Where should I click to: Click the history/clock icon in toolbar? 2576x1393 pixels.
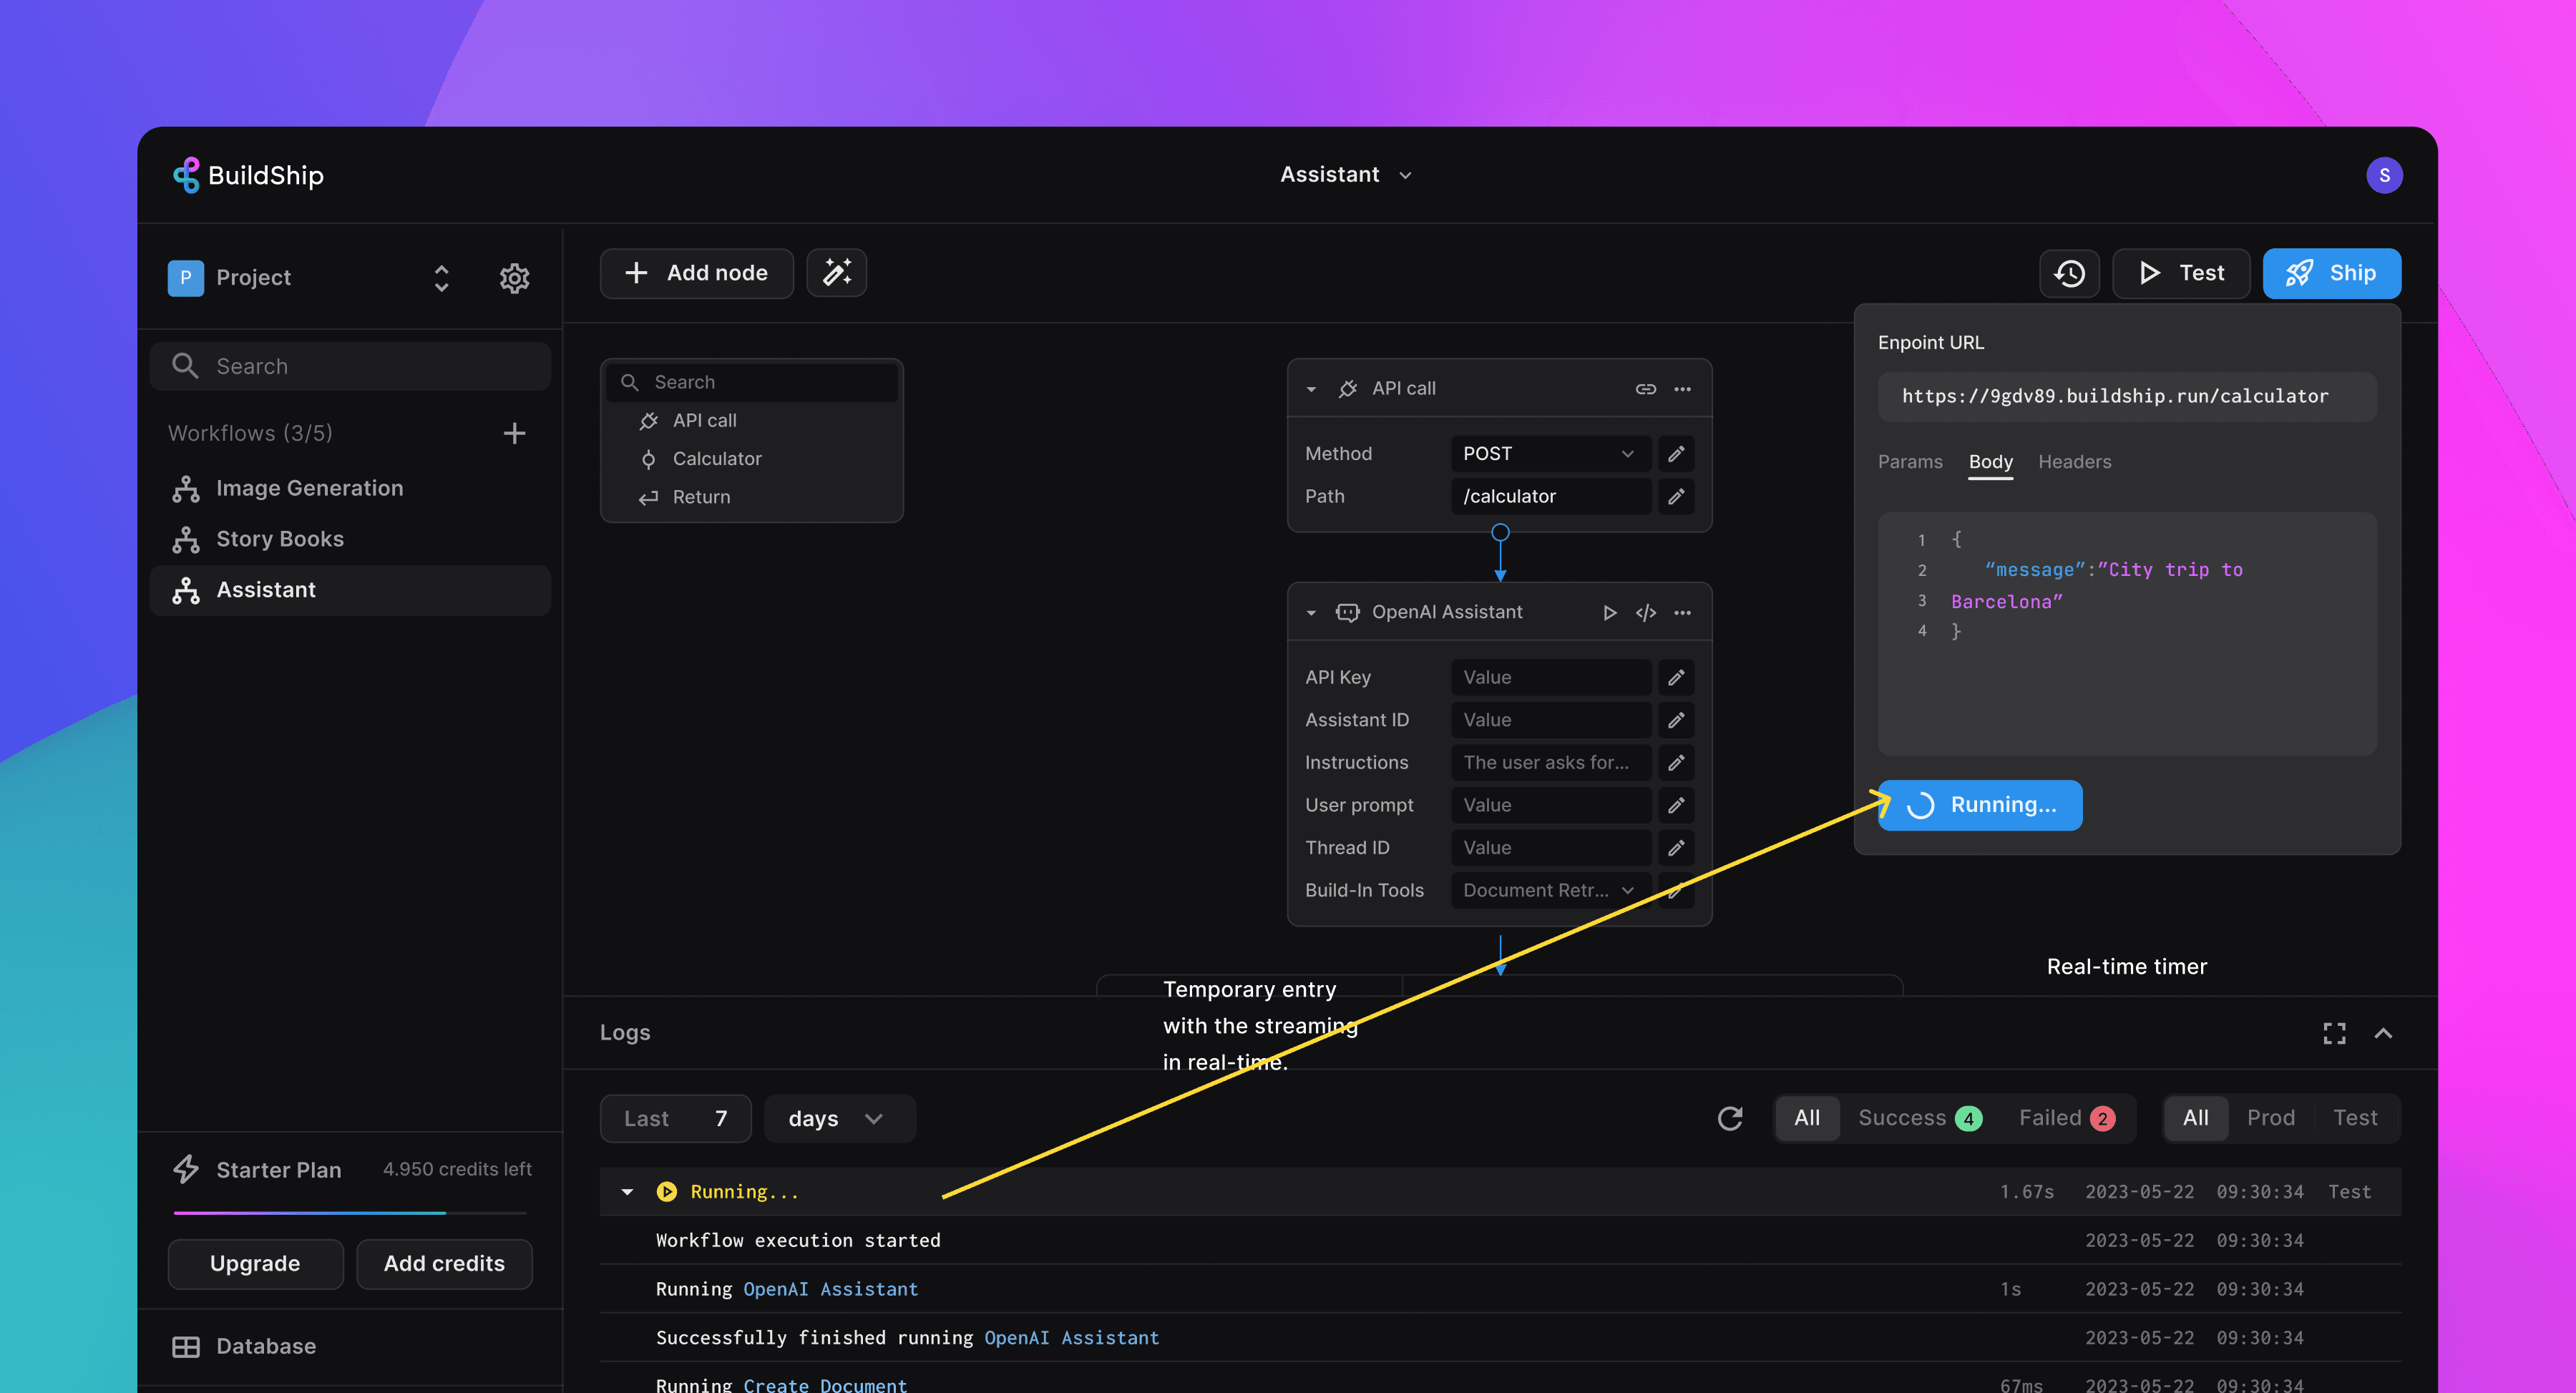tap(2069, 273)
